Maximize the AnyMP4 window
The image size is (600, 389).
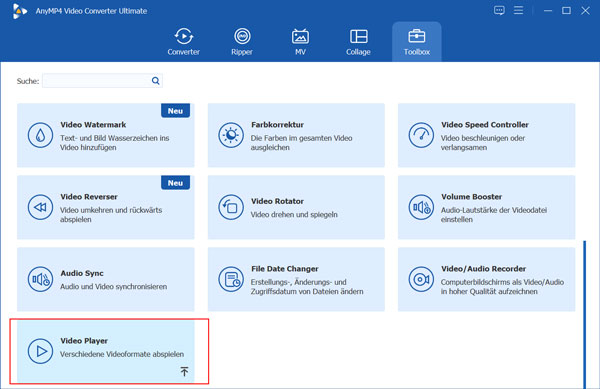[x=567, y=11]
